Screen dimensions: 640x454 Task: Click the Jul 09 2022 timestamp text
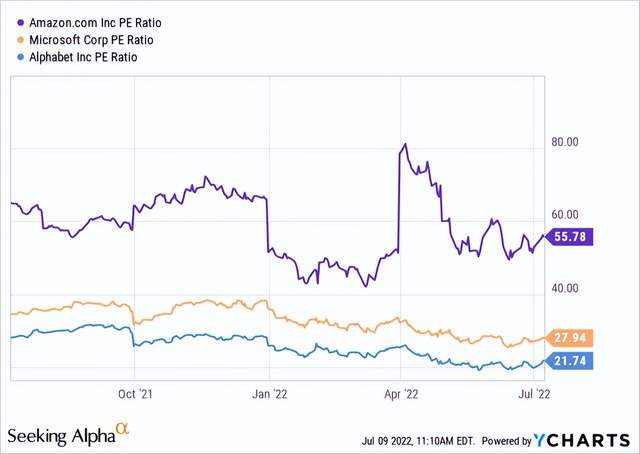point(418,441)
